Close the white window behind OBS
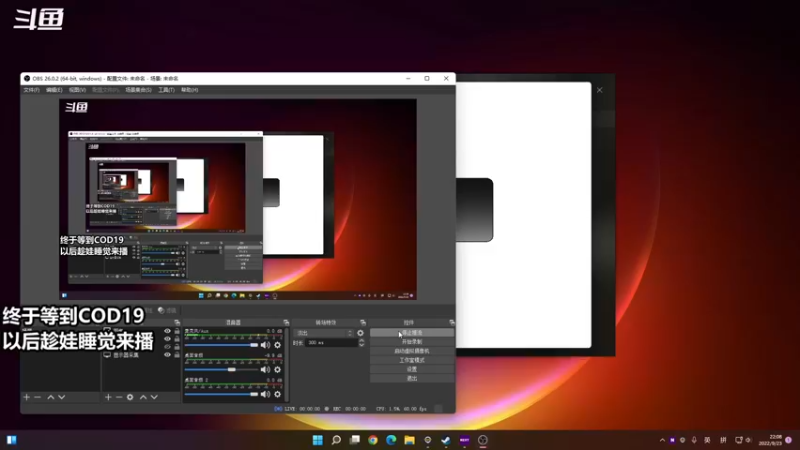The image size is (800, 450). pyautogui.click(x=599, y=90)
